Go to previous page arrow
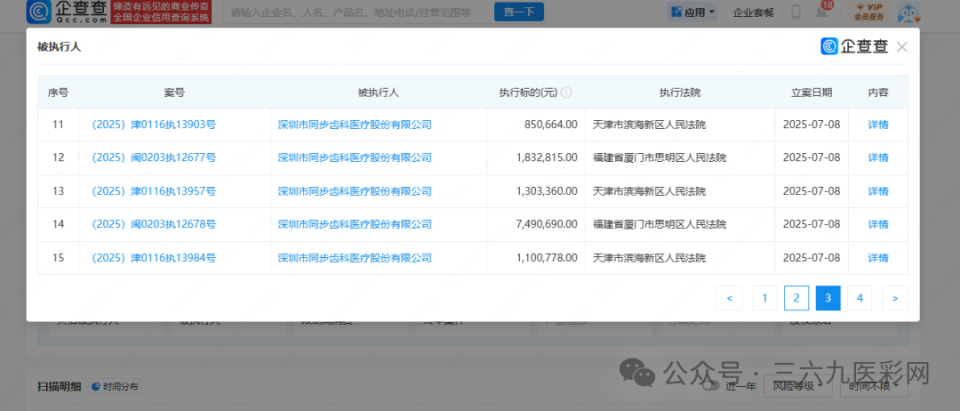Screen dimensions: 960x411 pyautogui.click(x=729, y=298)
